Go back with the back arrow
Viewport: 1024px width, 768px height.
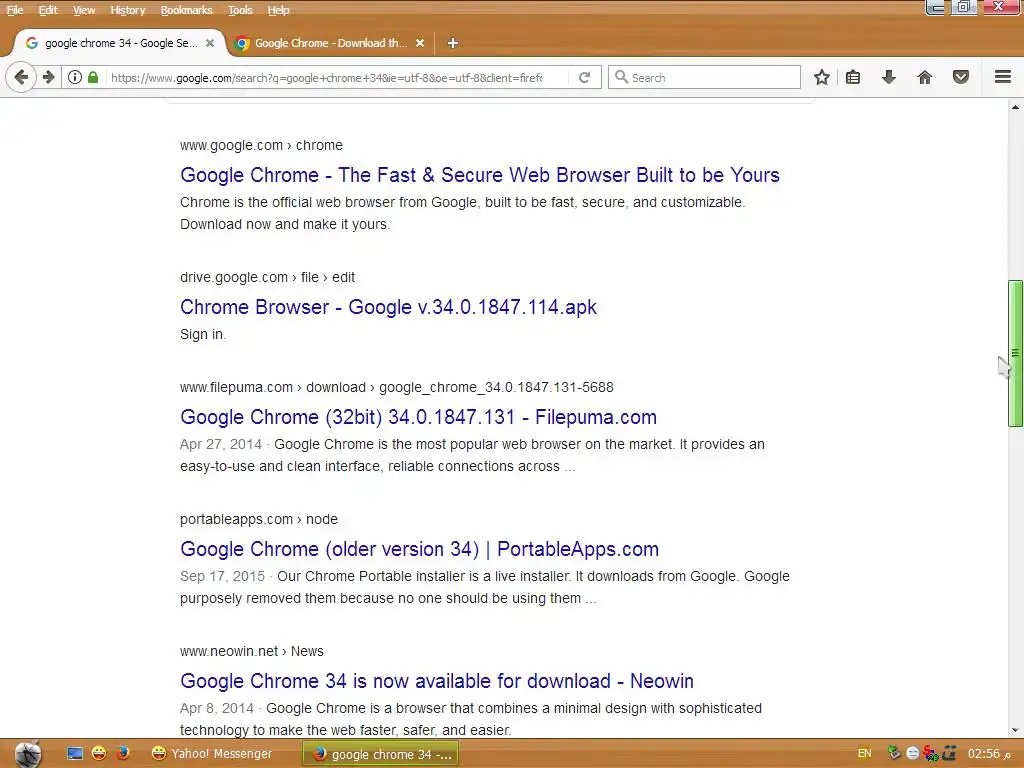21,77
